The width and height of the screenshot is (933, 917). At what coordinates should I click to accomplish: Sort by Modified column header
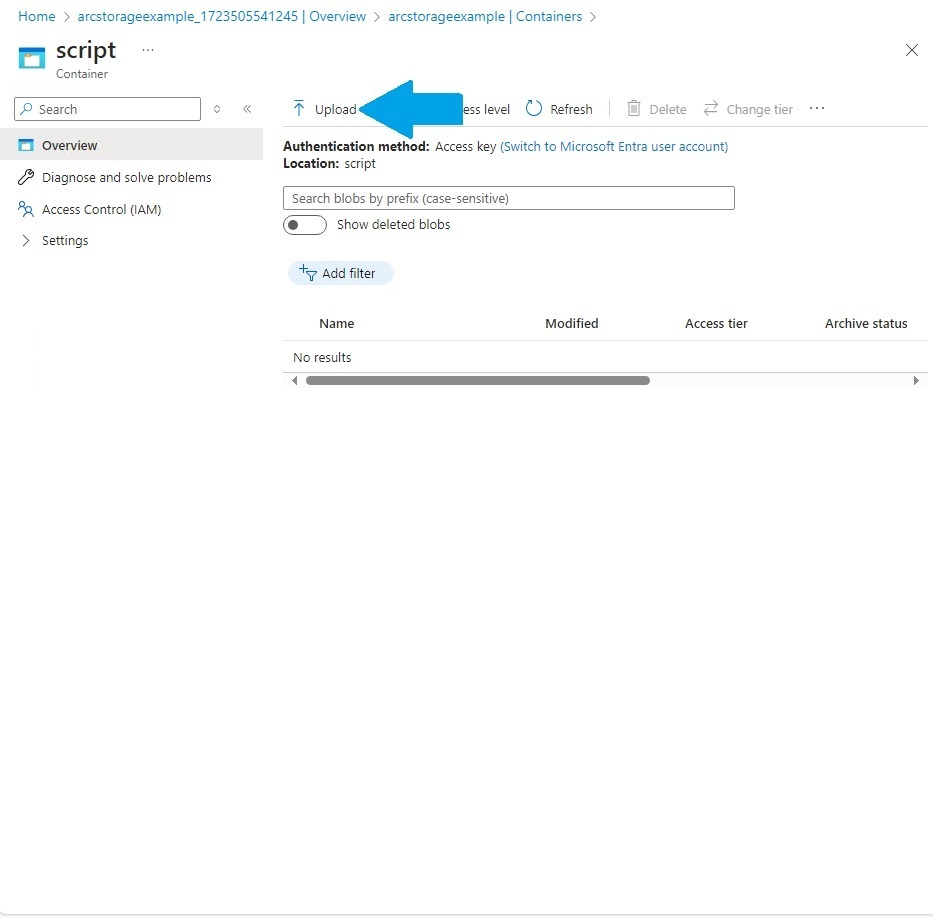(572, 324)
